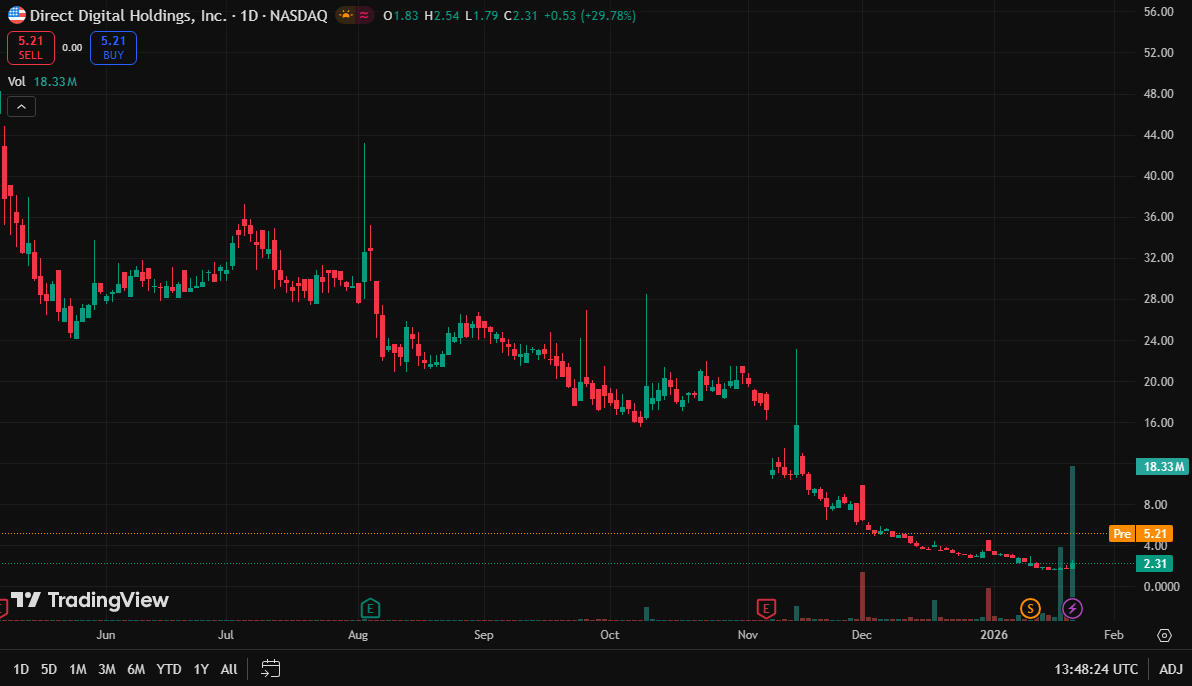Screen dimensions: 1192x686
Task: Click the Vol 18.33M indicator legend
Action: pos(43,81)
